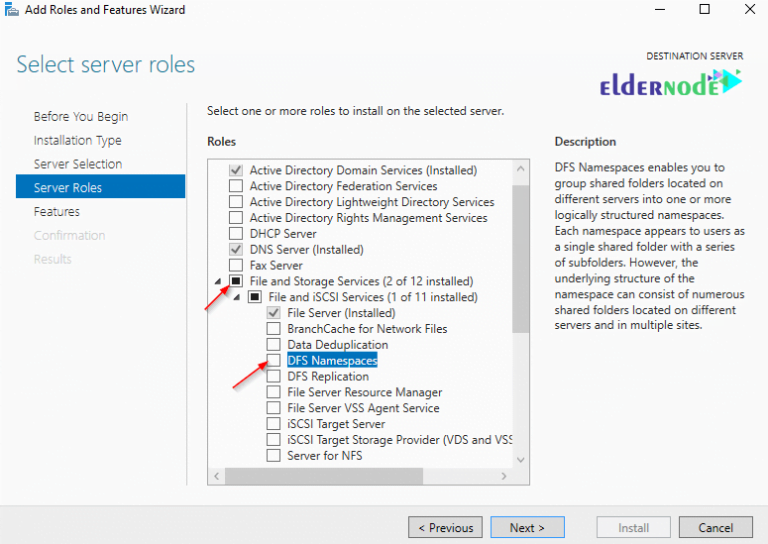Screen dimensions: 768x544
Task: Go back with Previous button
Action: click(x=445, y=527)
